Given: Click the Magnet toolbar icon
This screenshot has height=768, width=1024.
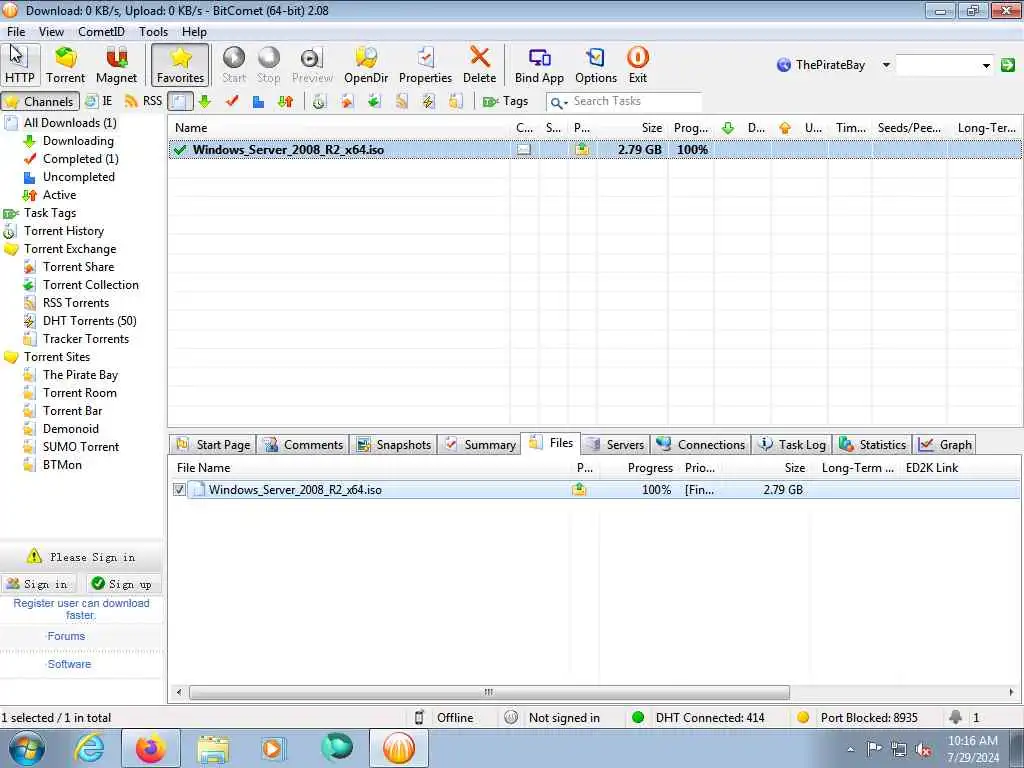Looking at the screenshot, I should click(116, 65).
